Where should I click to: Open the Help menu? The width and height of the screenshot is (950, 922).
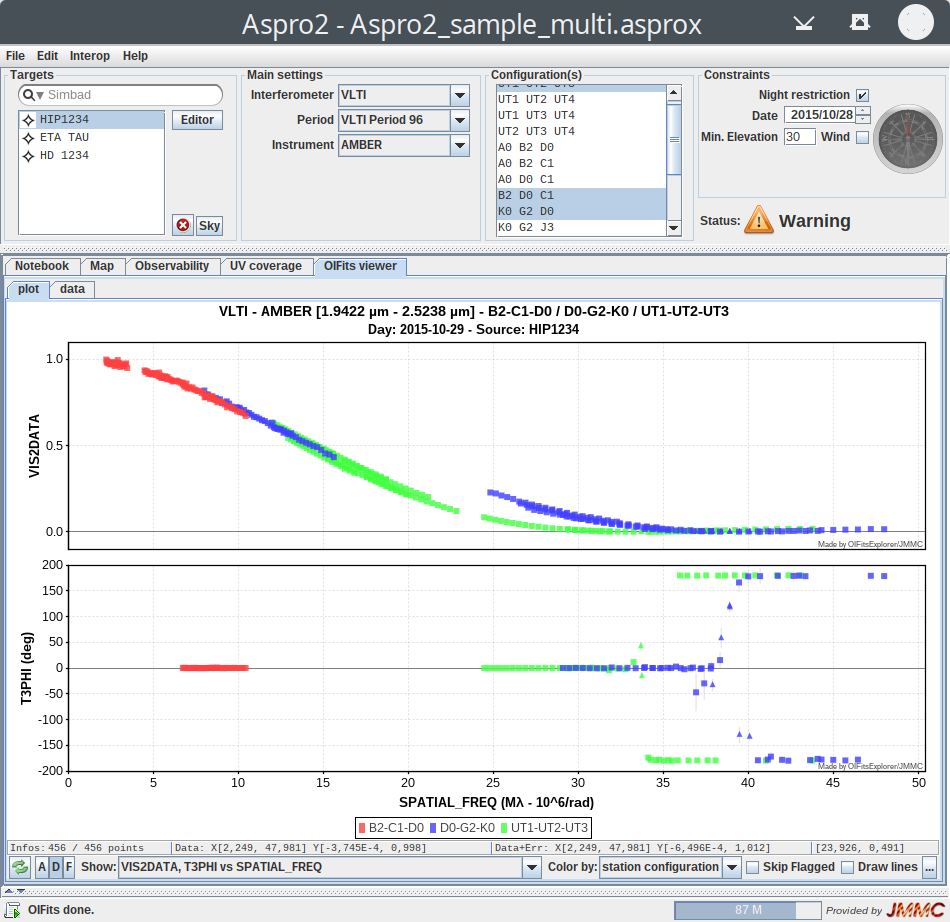point(135,56)
